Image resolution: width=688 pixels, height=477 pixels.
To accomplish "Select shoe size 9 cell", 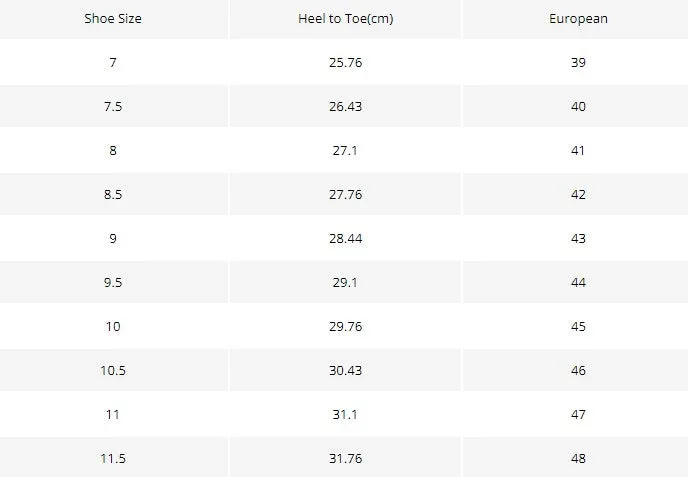I will coord(113,238).
